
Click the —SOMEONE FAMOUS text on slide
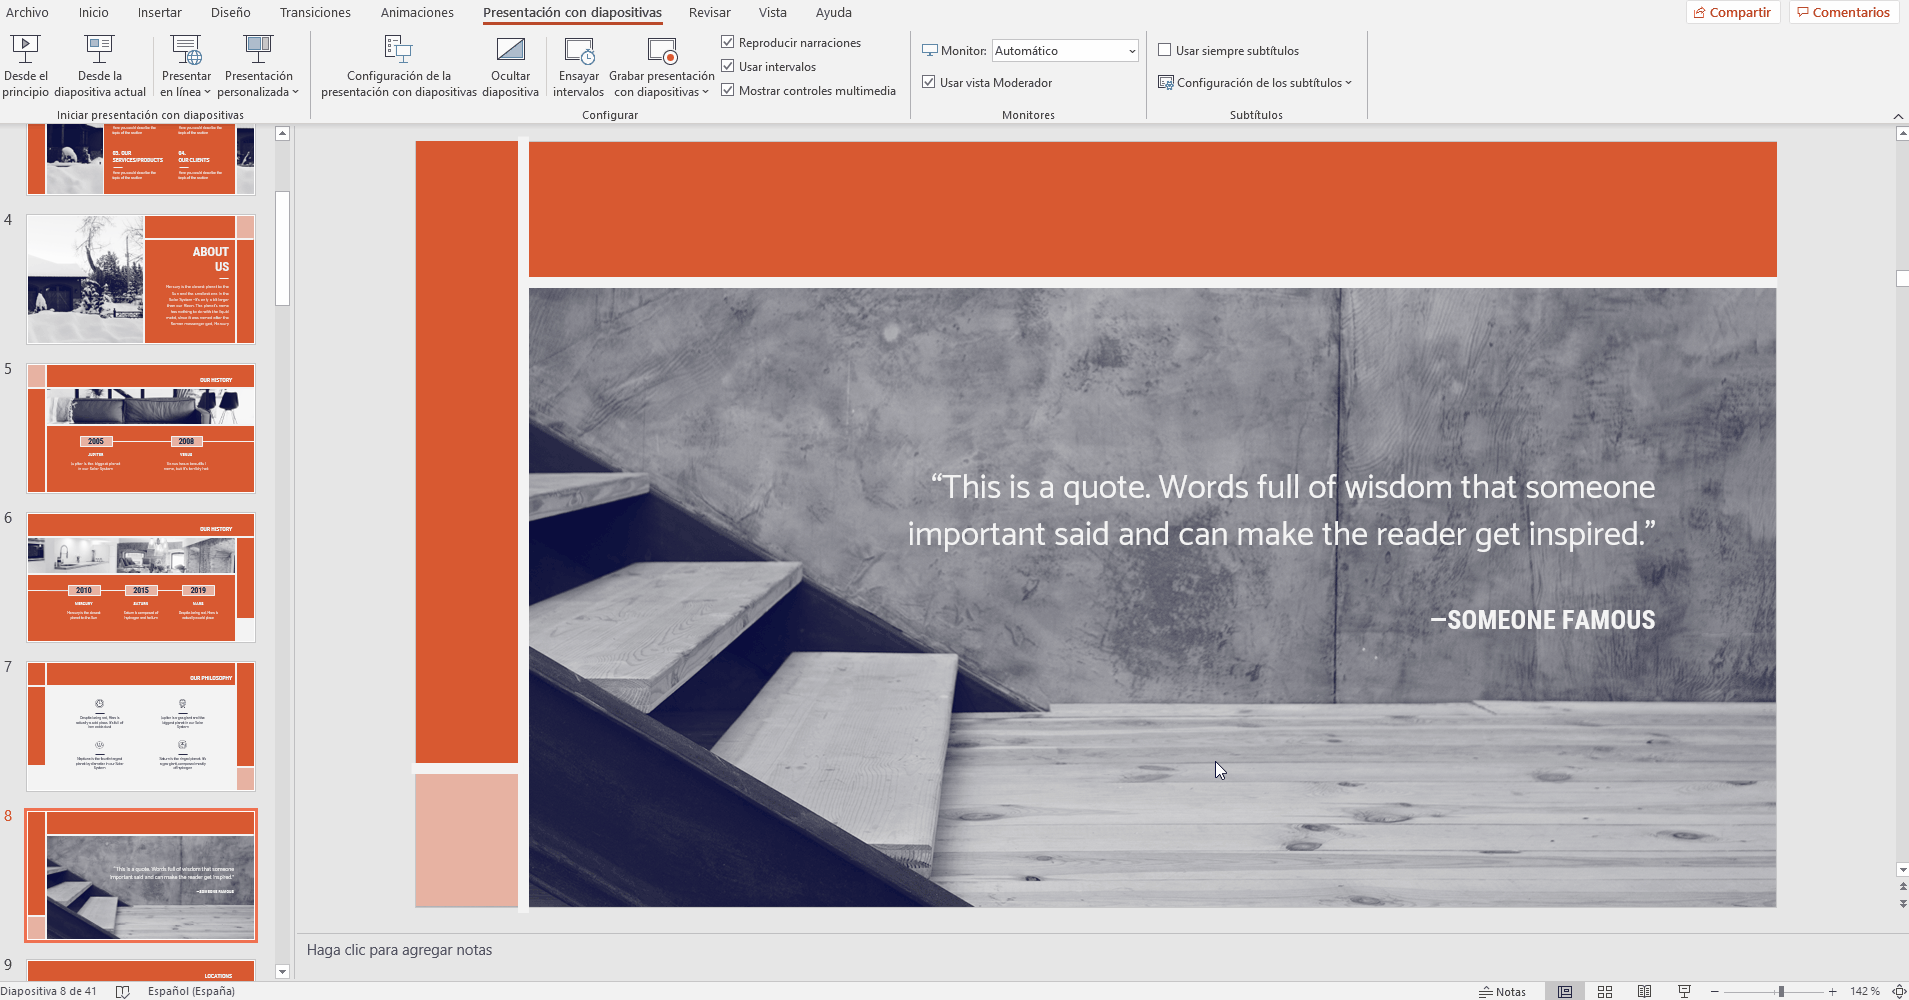coord(1542,620)
